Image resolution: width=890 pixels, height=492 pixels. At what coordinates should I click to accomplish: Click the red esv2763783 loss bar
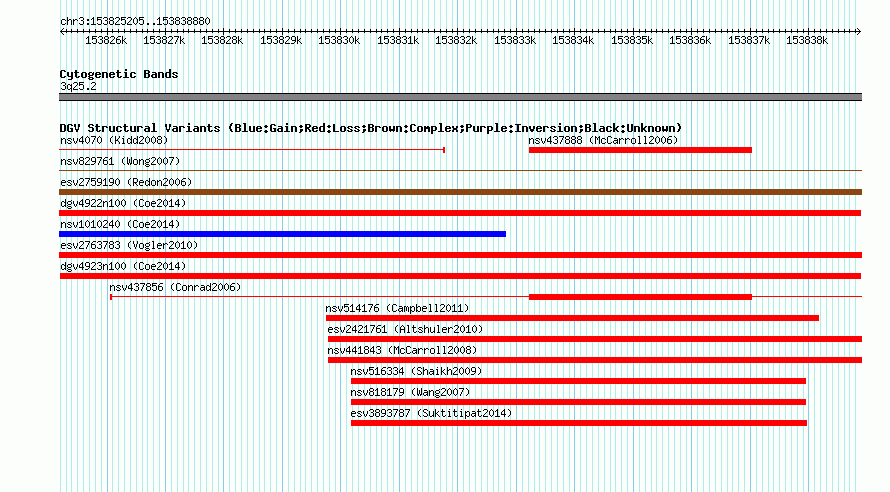click(460, 255)
